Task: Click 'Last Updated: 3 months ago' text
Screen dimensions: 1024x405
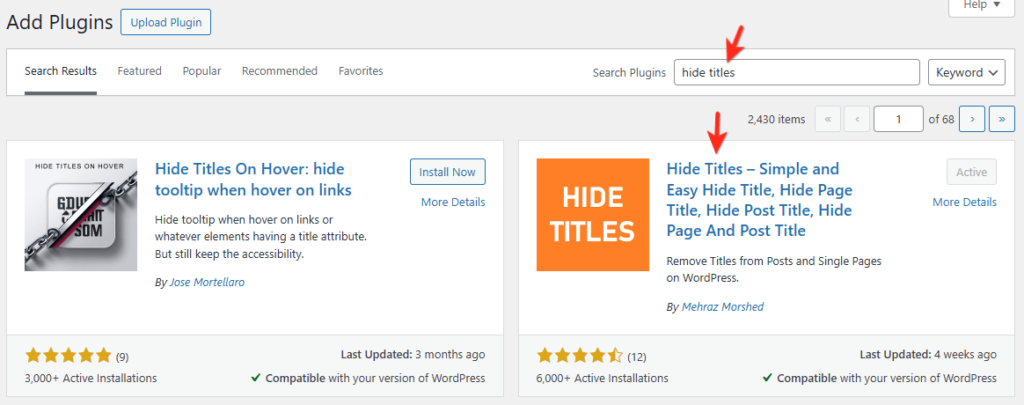Action: 413,355
